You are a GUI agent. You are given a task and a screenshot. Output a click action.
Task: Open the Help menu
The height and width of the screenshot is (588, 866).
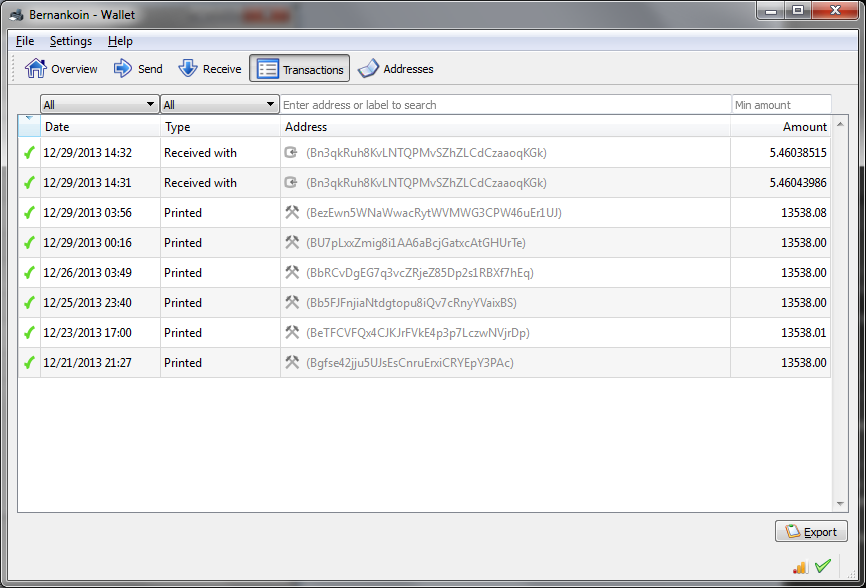(x=120, y=41)
